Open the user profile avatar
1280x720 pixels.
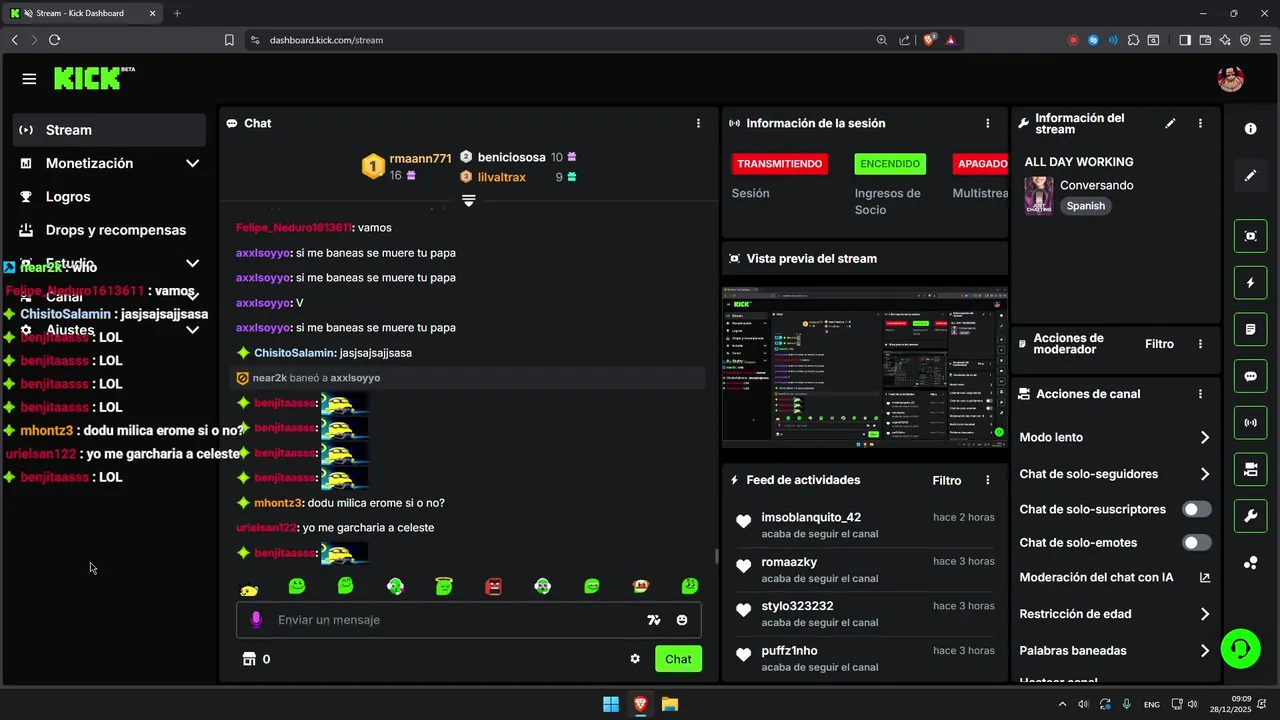(x=1230, y=79)
